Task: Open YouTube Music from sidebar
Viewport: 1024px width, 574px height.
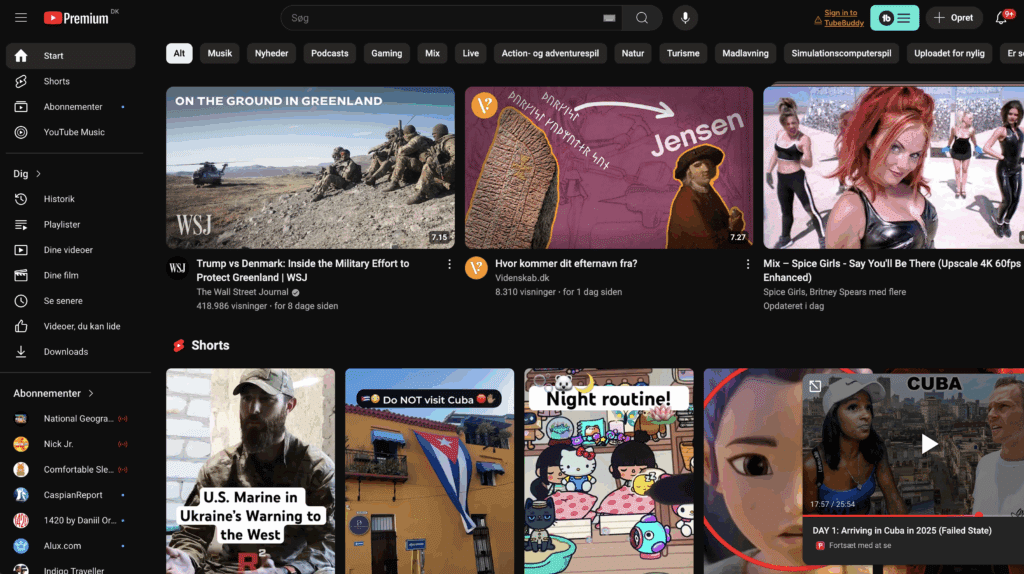Action: tap(71, 133)
